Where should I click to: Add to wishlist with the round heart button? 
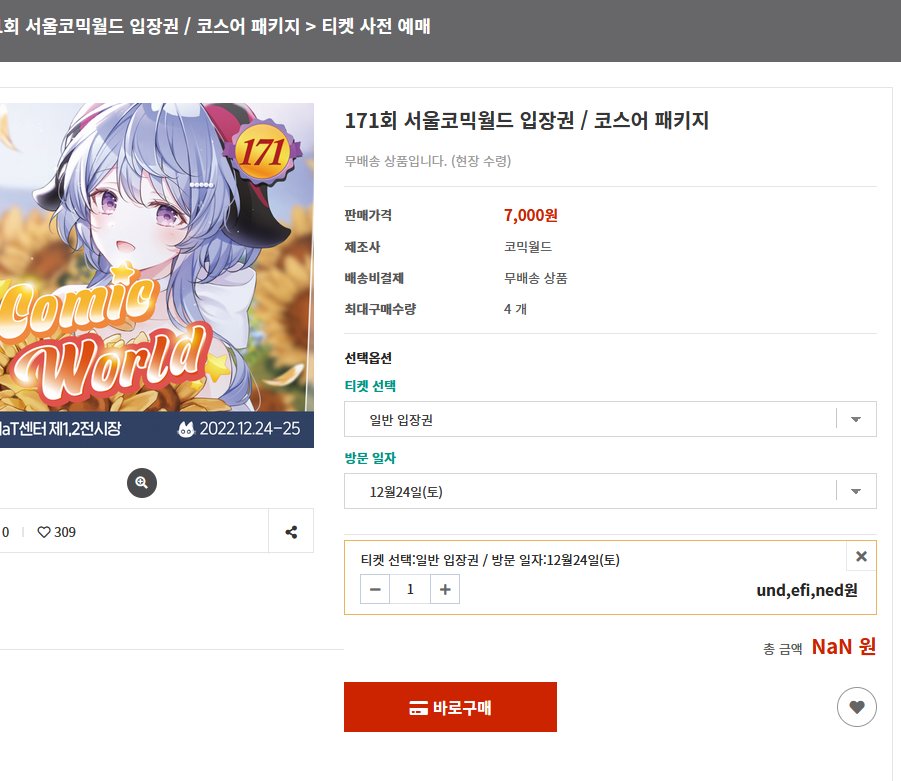(x=856, y=707)
